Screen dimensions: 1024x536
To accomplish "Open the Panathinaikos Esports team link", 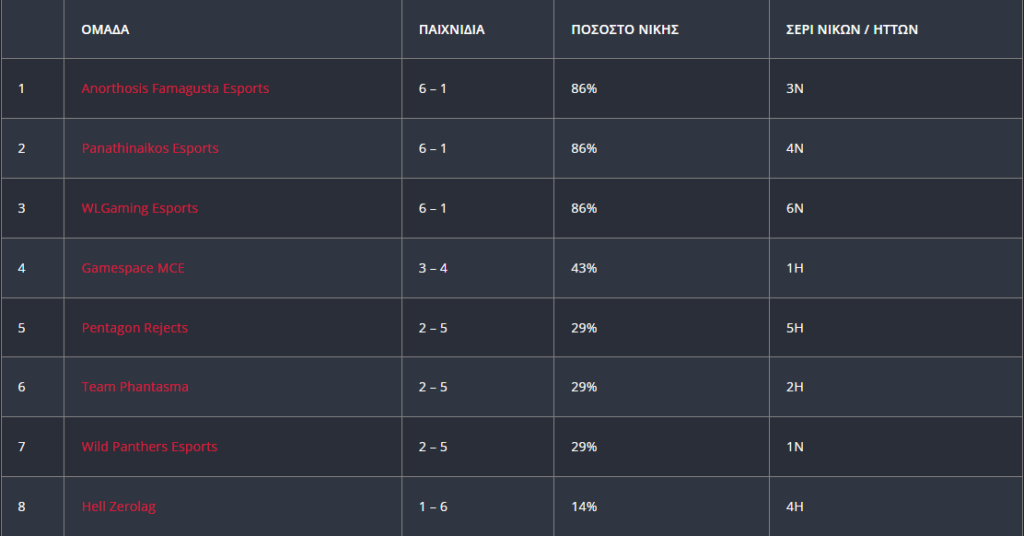I will (150, 148).
